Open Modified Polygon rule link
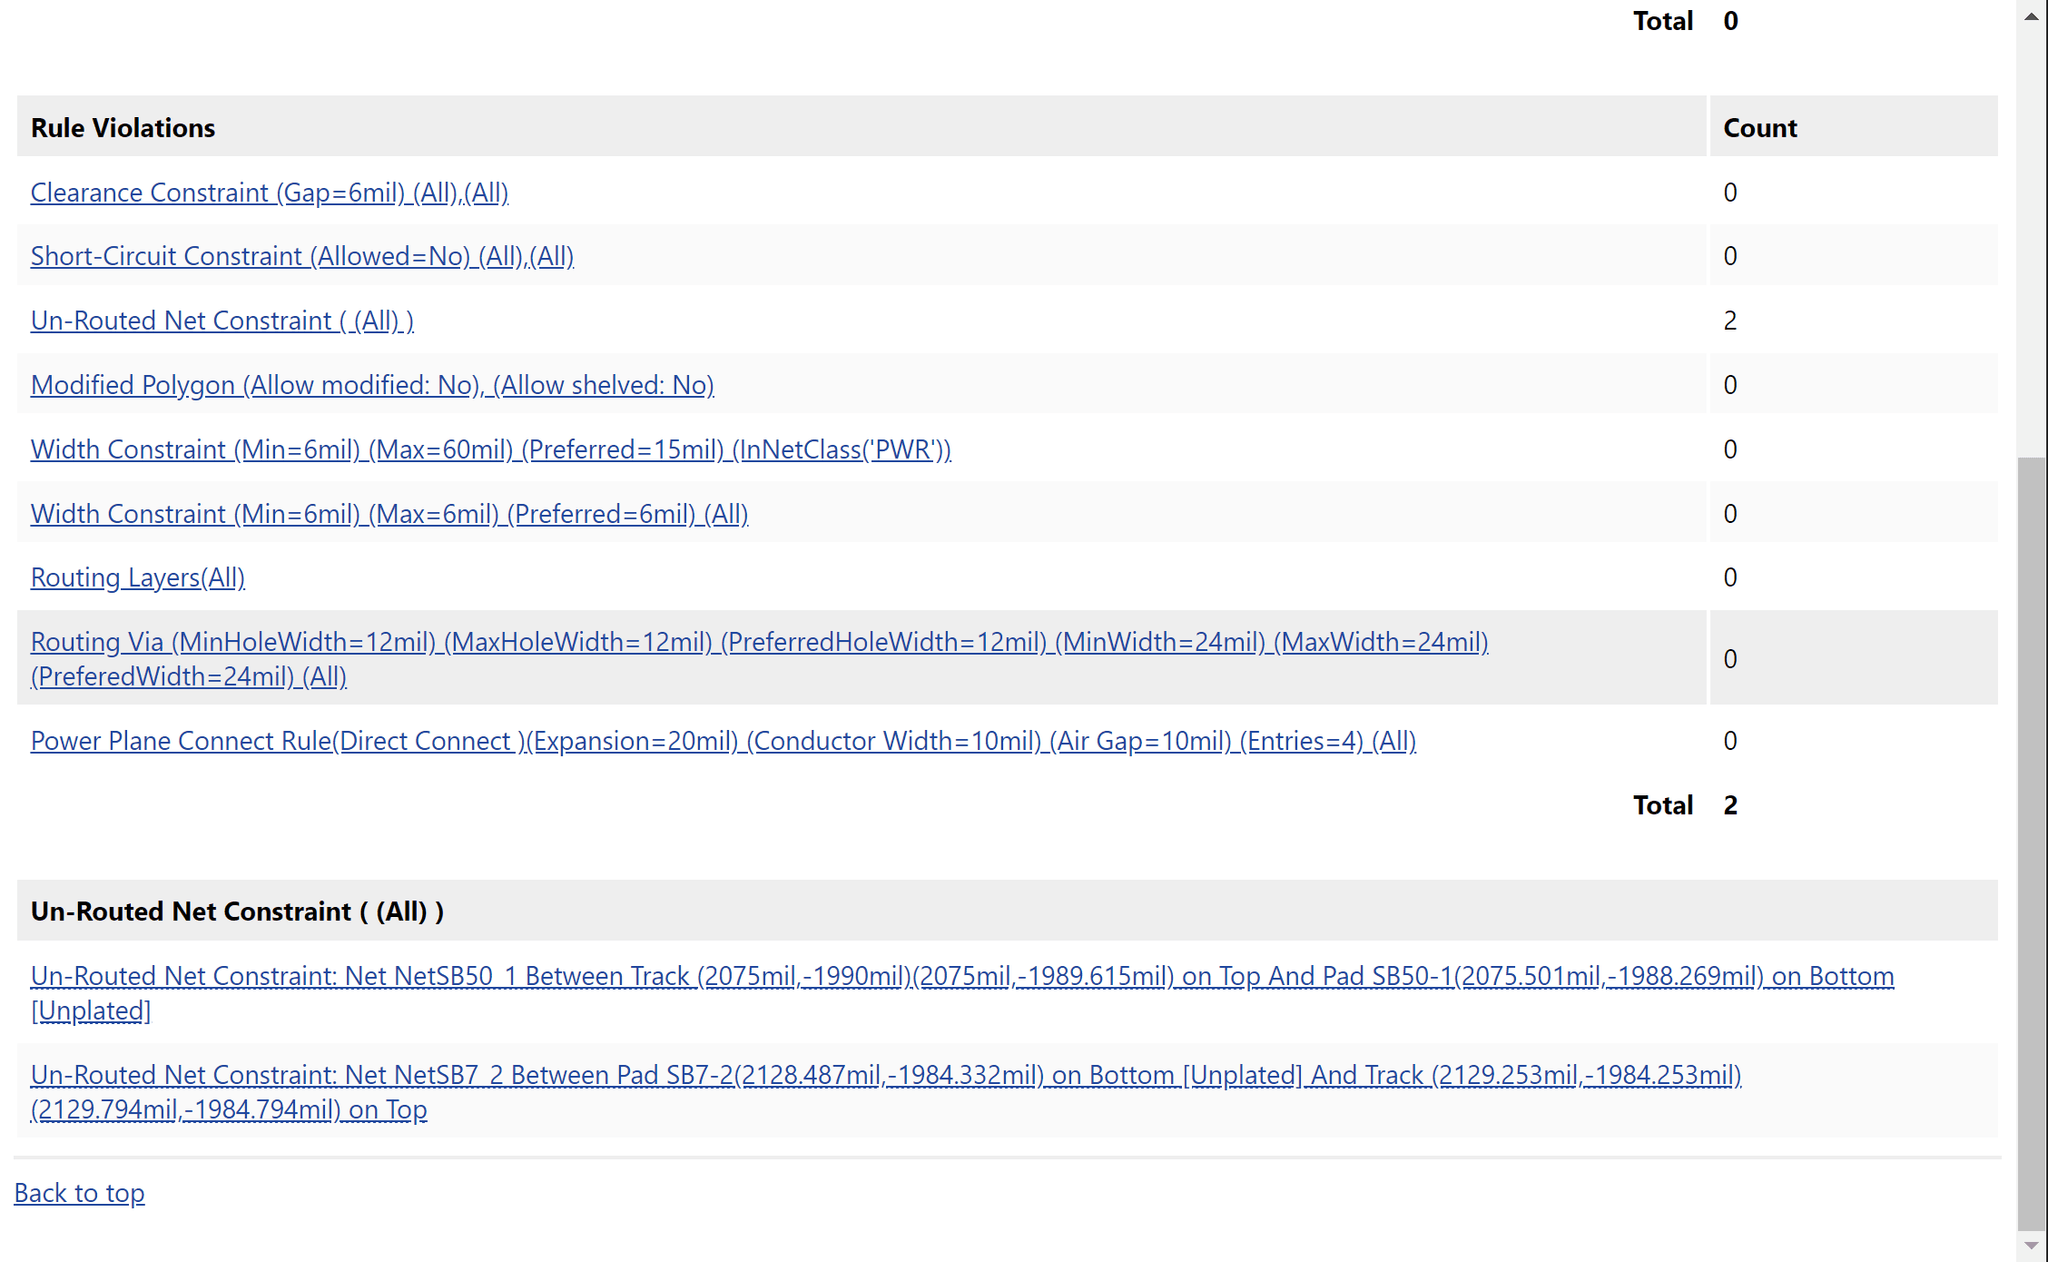 [x=372, y=385]
